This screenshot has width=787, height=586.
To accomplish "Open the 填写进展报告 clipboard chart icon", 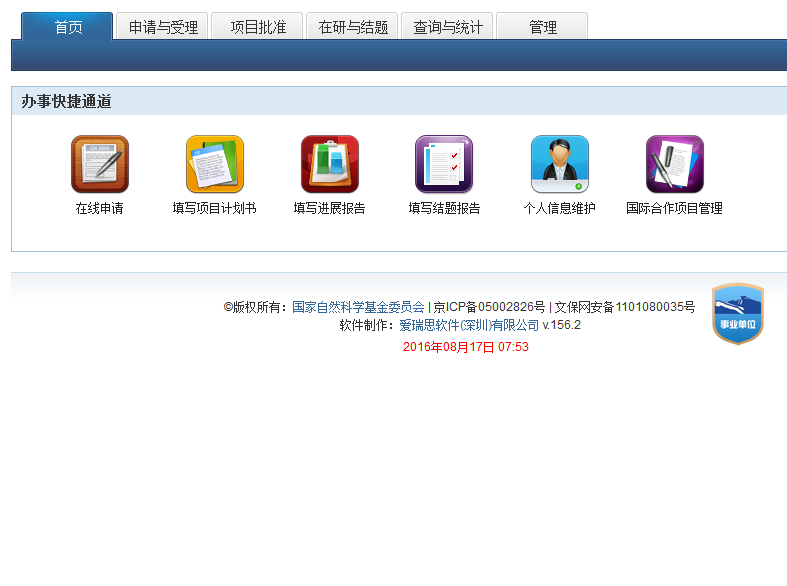I will point(330,164).
